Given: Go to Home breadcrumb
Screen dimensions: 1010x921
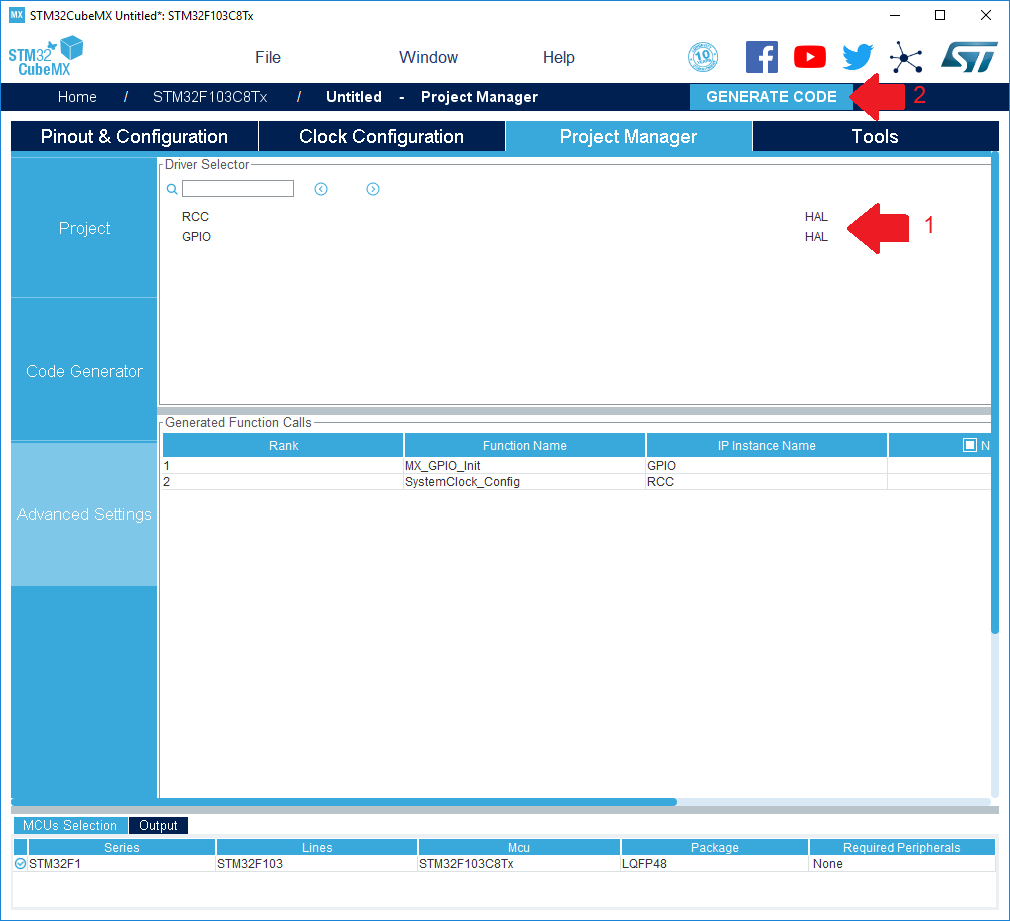Looking at the screenshot, I should (x=77, y=97).
